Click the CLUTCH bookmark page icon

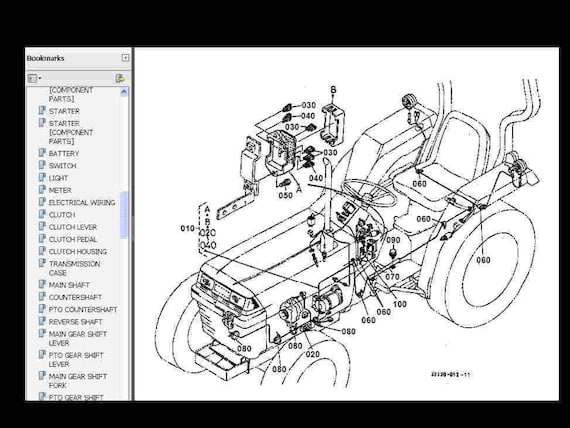(42, 215)
